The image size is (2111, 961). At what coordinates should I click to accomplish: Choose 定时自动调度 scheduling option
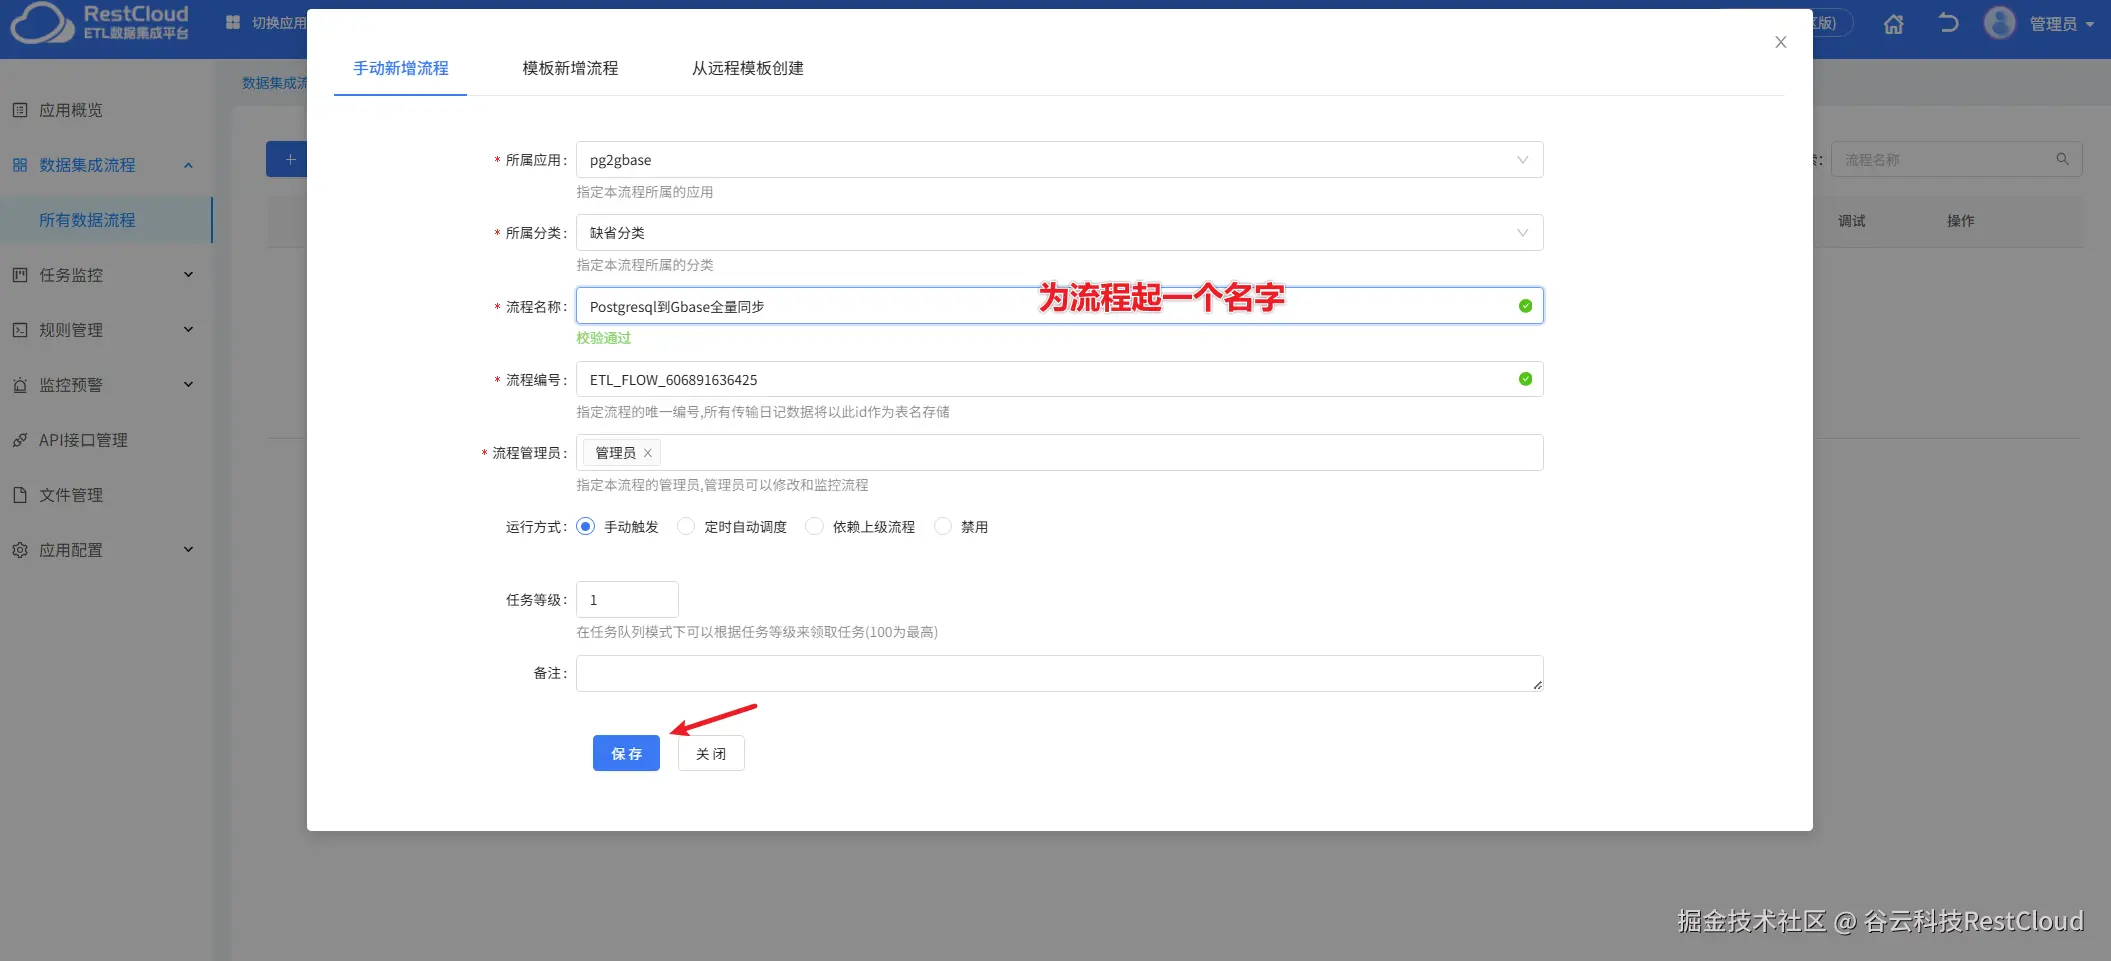(686, 526)
